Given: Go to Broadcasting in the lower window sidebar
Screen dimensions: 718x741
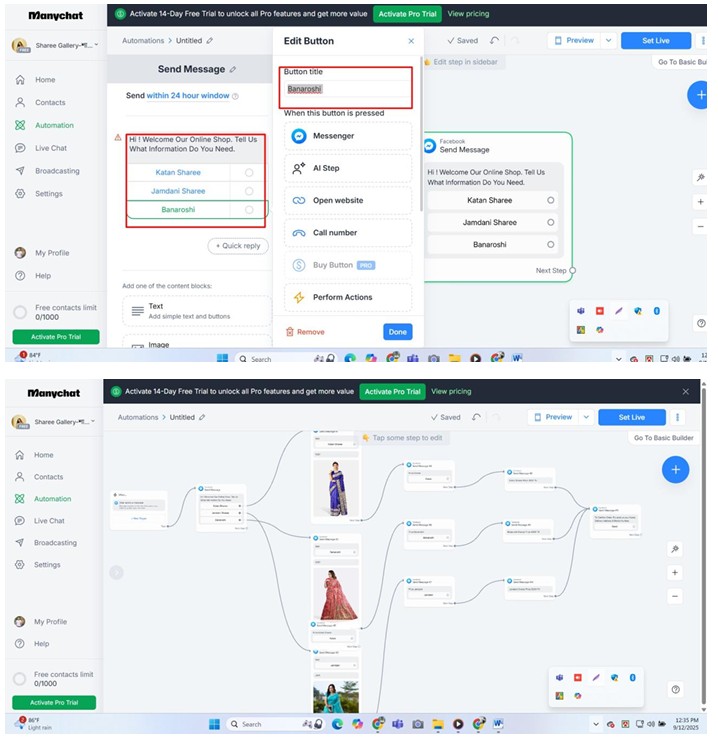Looking at the screenshot, I should click(55, 543).
